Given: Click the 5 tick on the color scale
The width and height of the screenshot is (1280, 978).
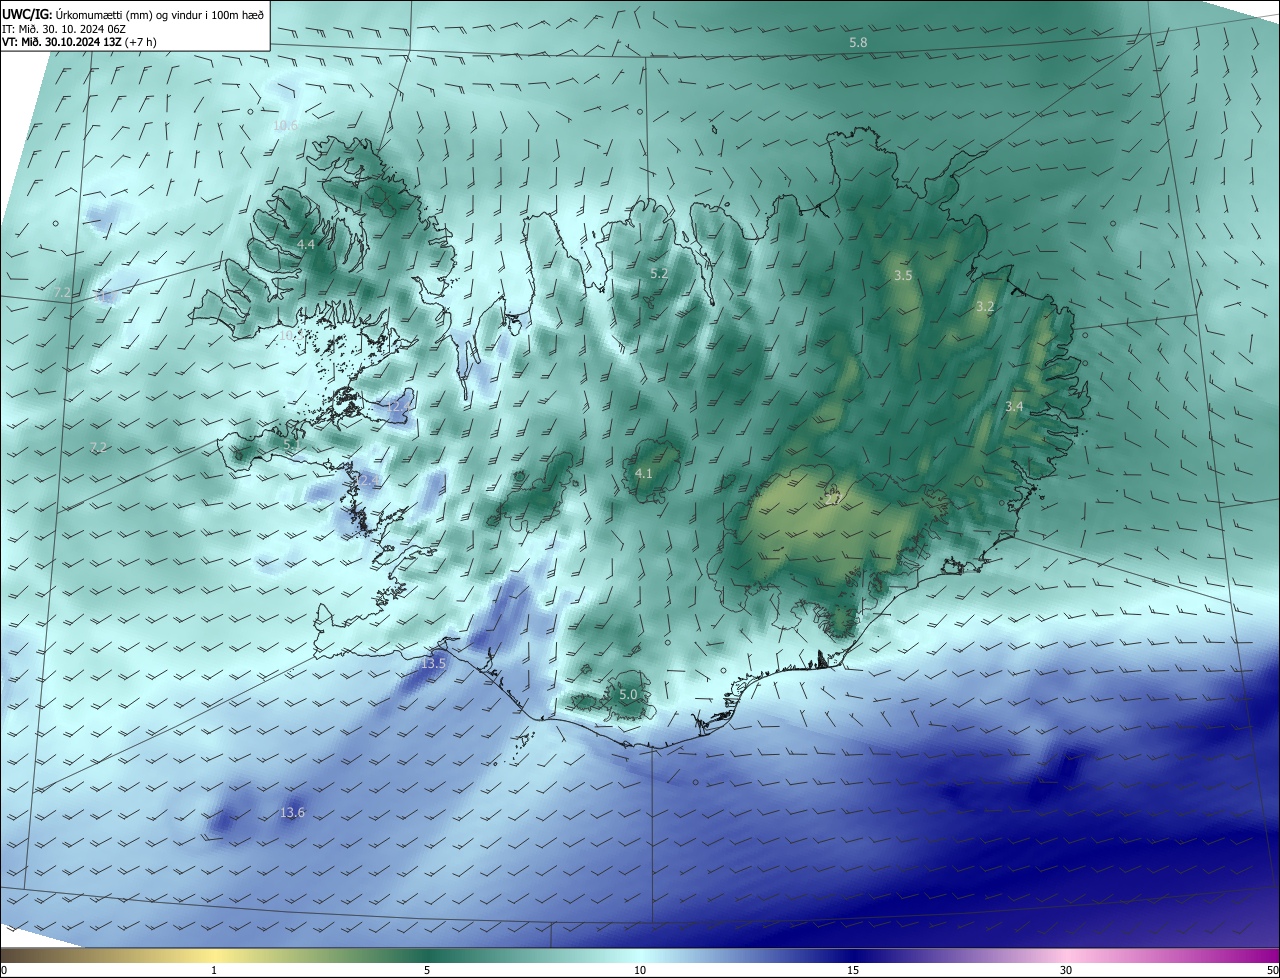Looking at the screenshot, I should coord(427,970).
